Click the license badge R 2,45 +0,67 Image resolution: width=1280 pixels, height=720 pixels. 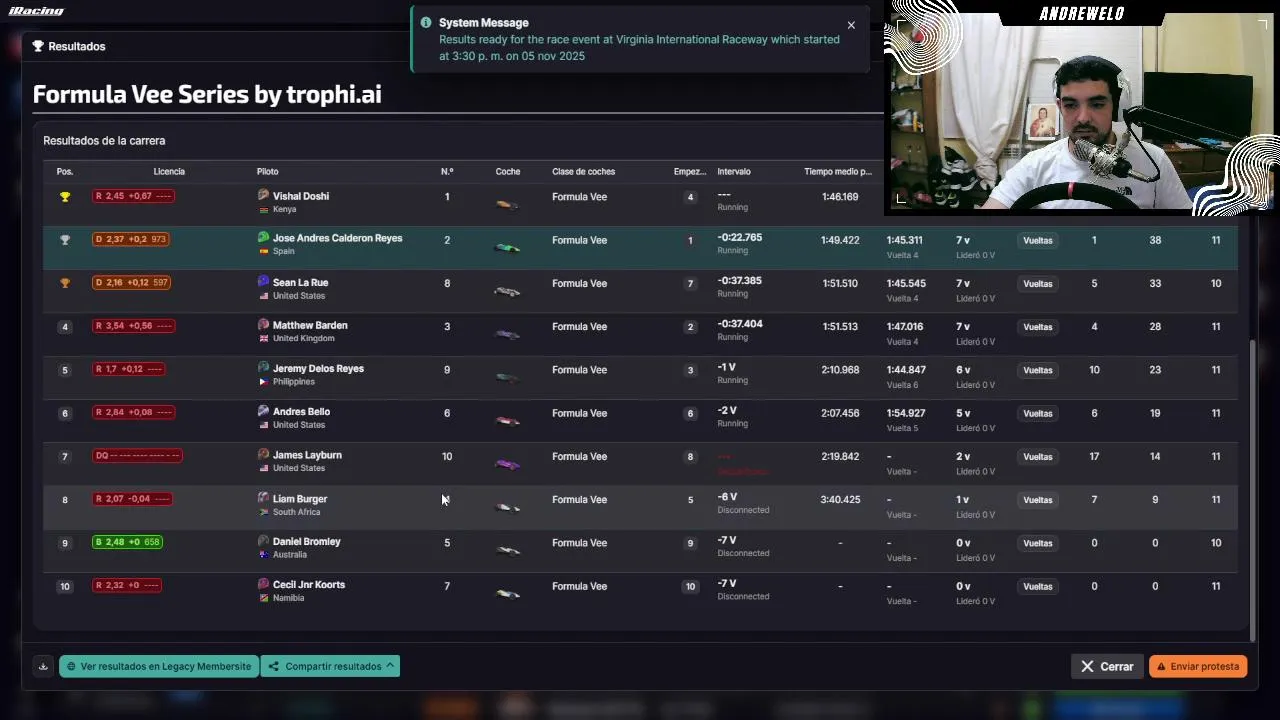click(133, 196)
